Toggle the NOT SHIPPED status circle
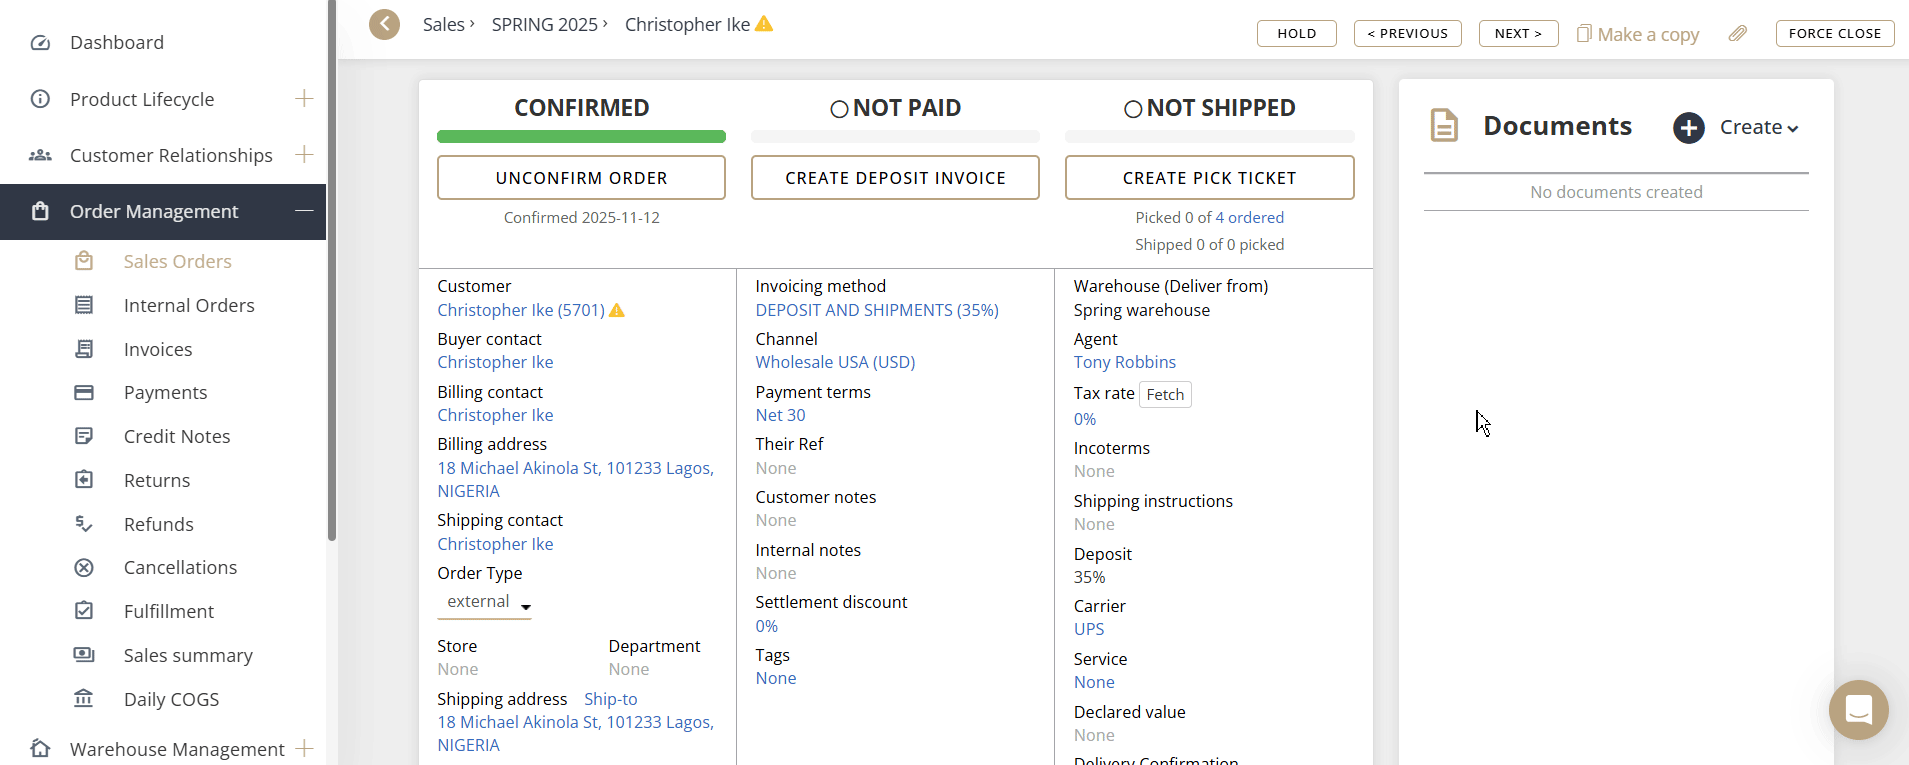The image size is (1909, 765). click(x=1133, y=109)
